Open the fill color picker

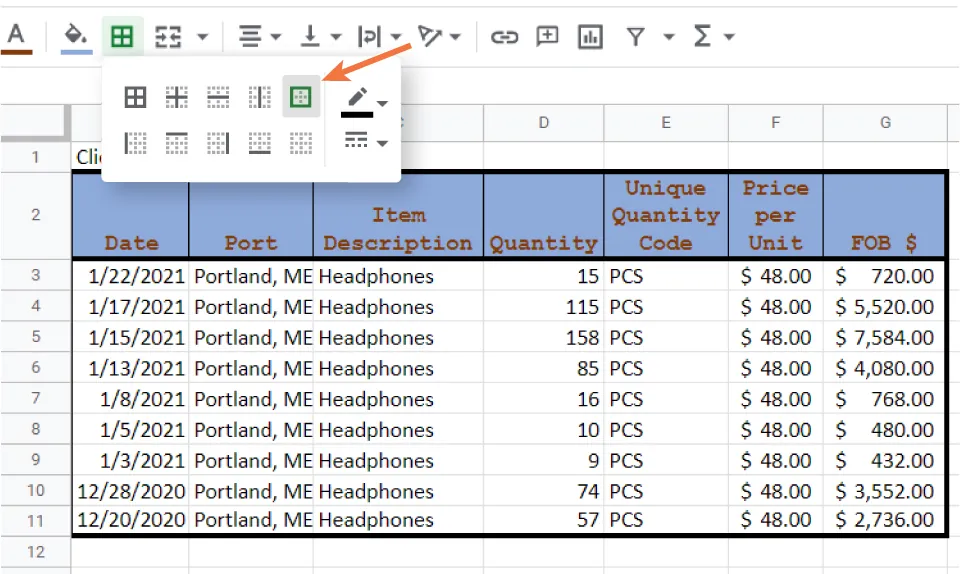click(x=75, y=37)
